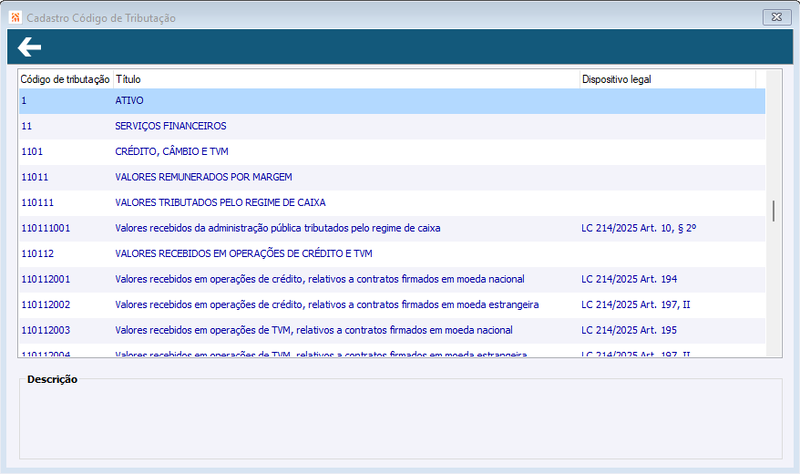Click legal reference LC 214/2025 Art. 195

629,330
